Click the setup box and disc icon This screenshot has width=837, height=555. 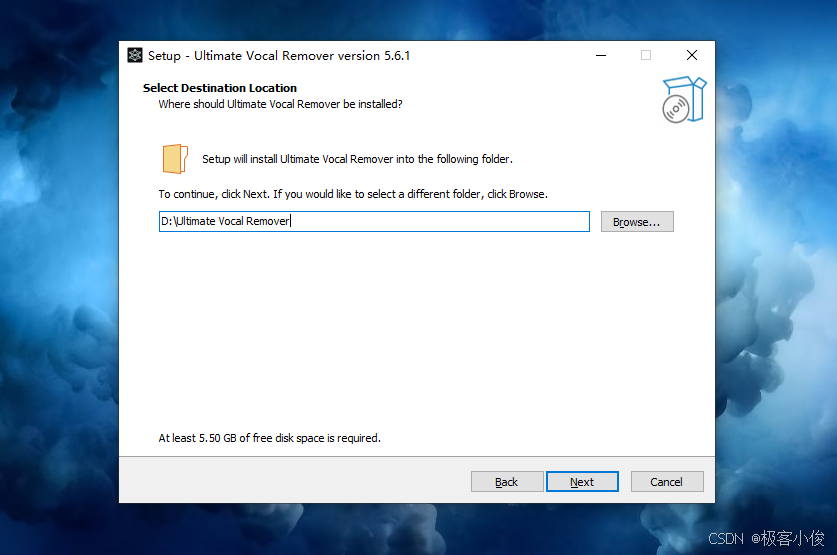tap(684, 99)
